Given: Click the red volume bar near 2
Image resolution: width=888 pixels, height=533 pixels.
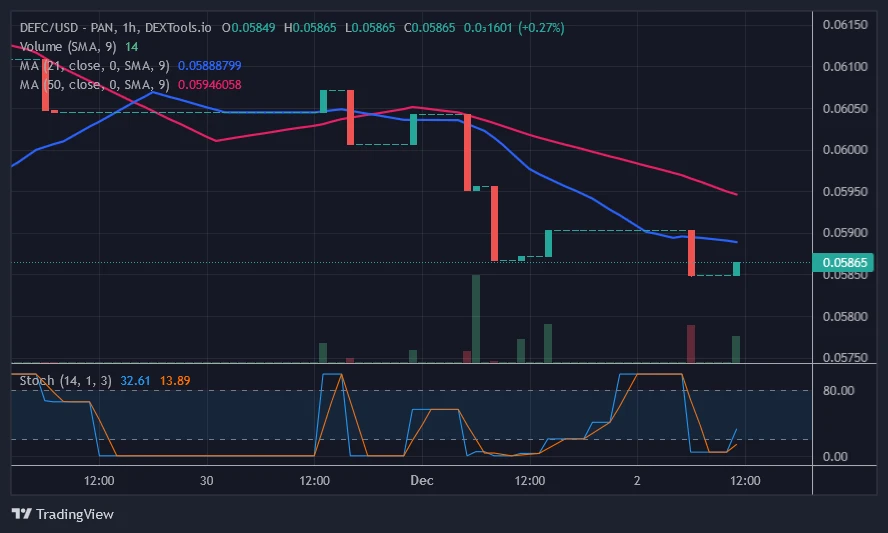Looking at the screenshot, I should pyautogui.click(x=691, y=343).
